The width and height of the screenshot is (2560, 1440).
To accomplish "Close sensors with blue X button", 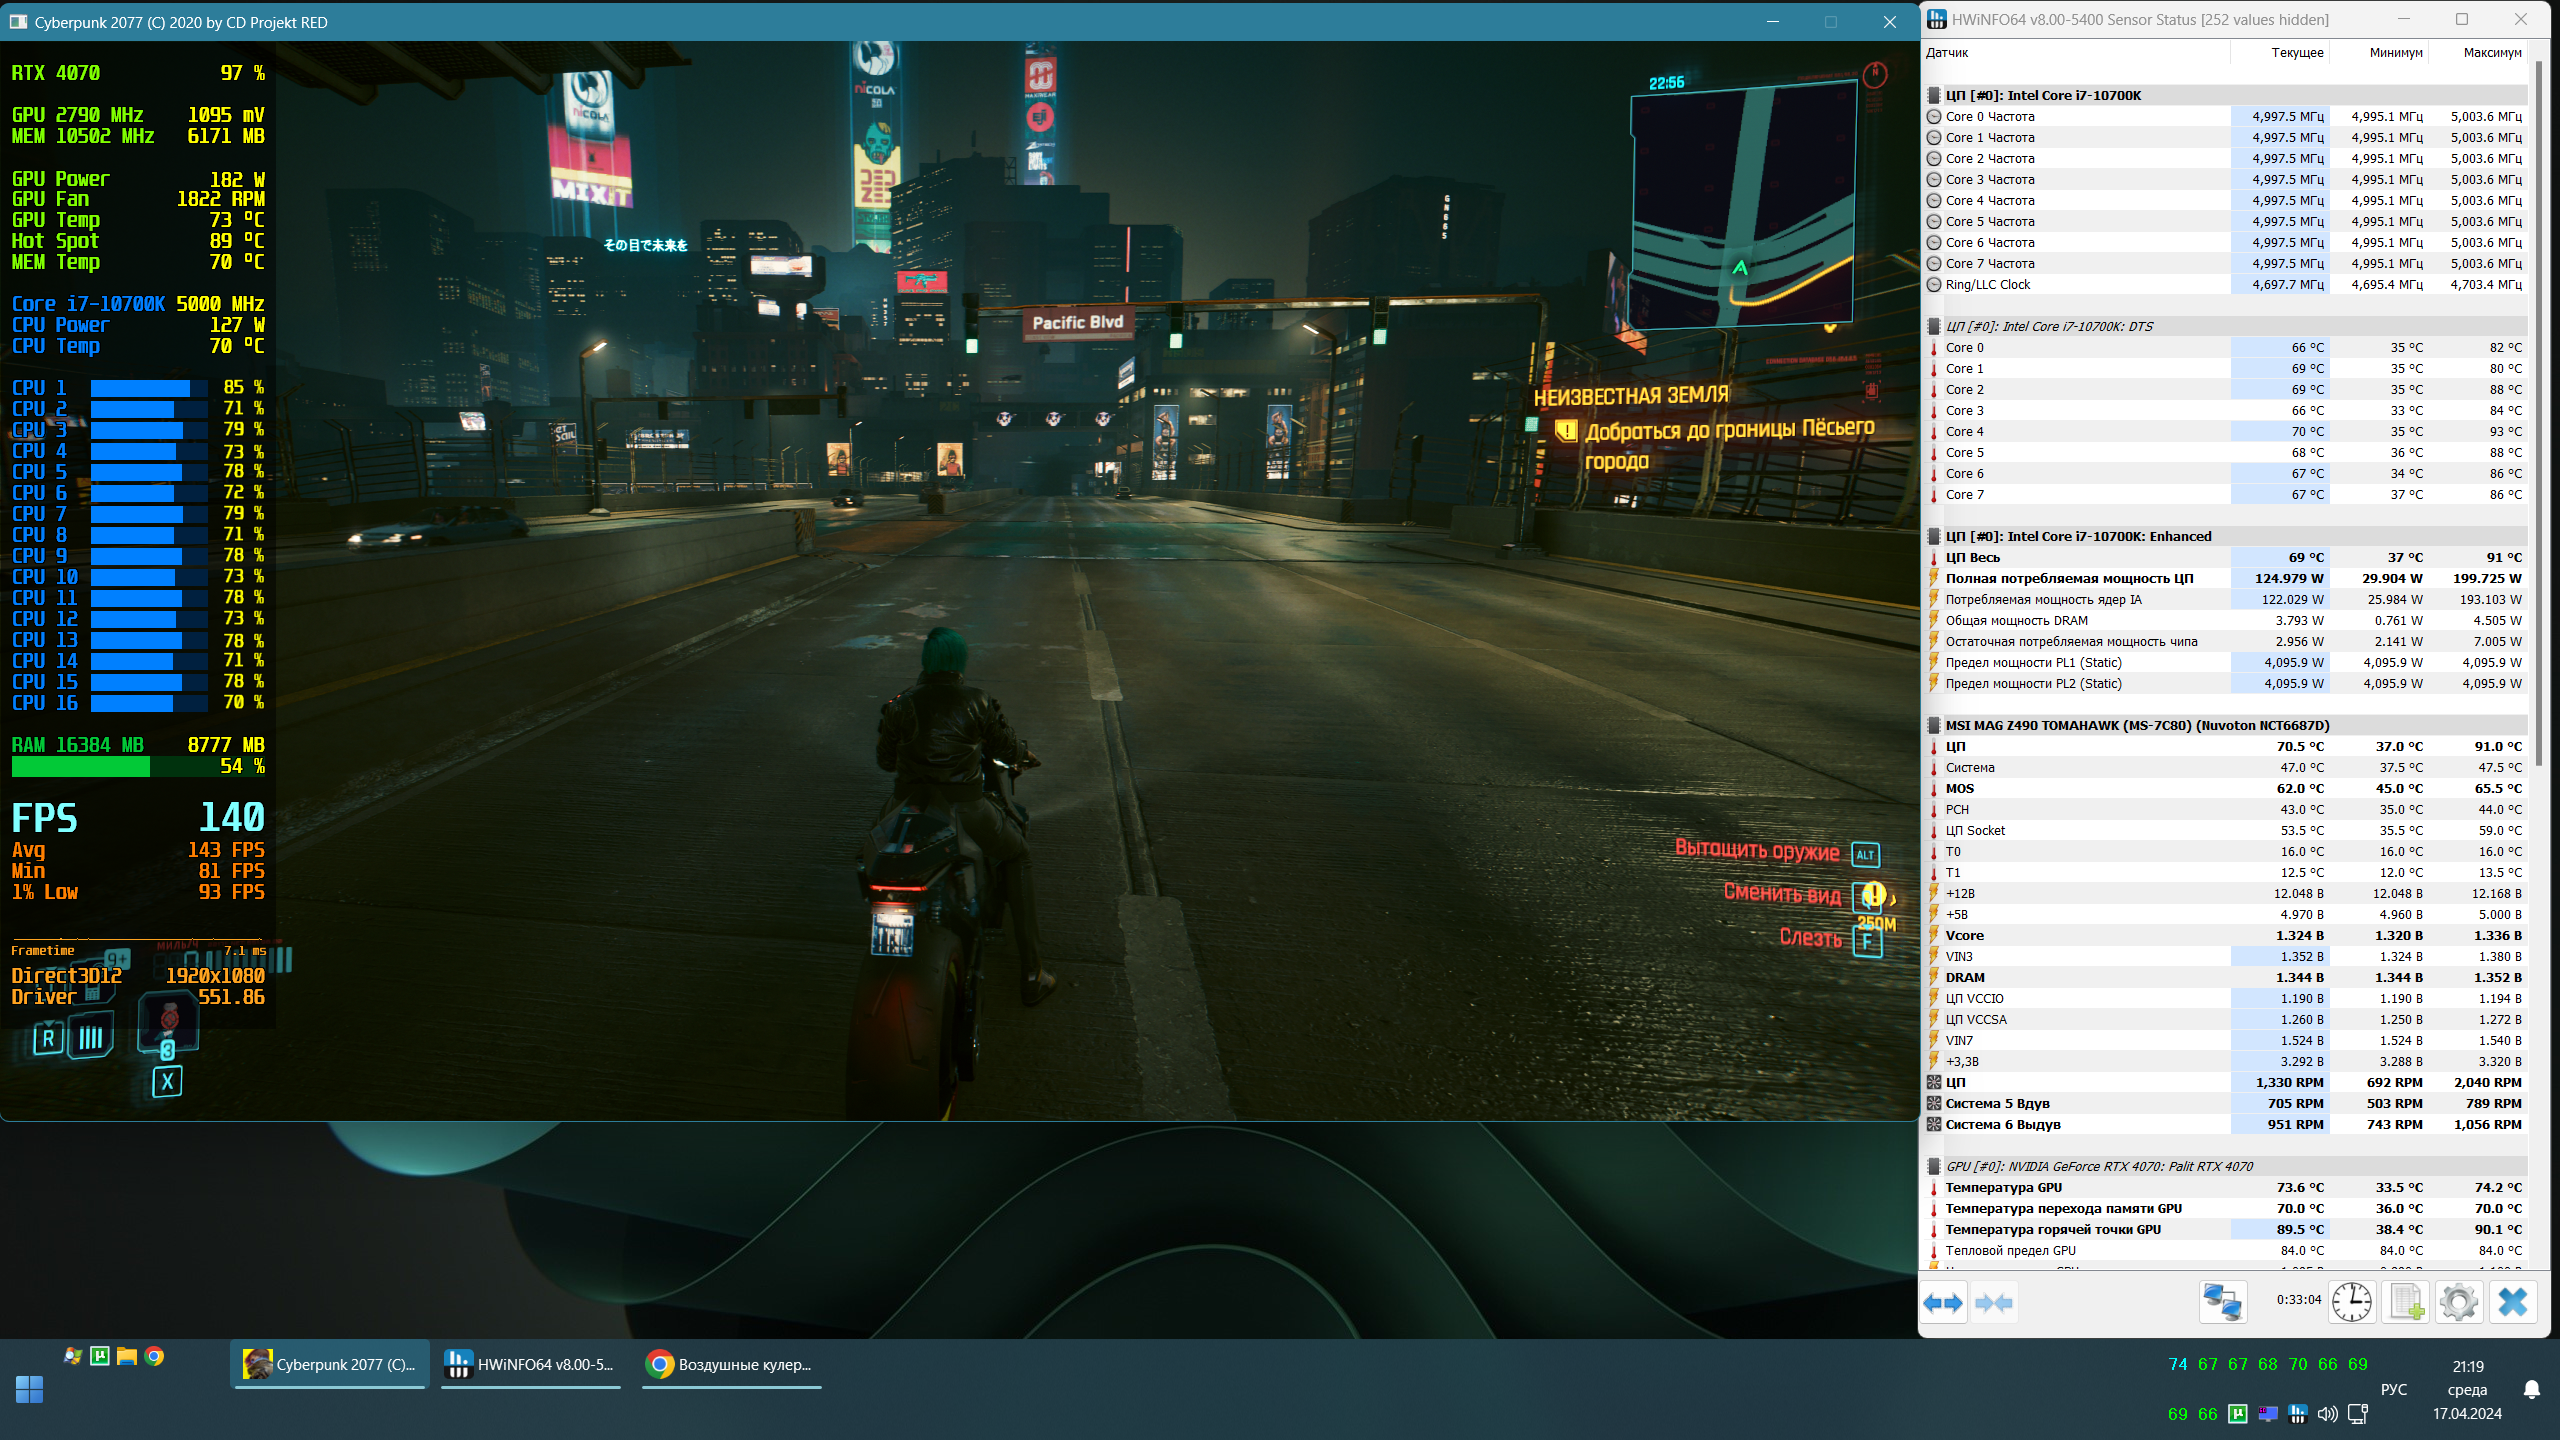I will point(2512,1303).
